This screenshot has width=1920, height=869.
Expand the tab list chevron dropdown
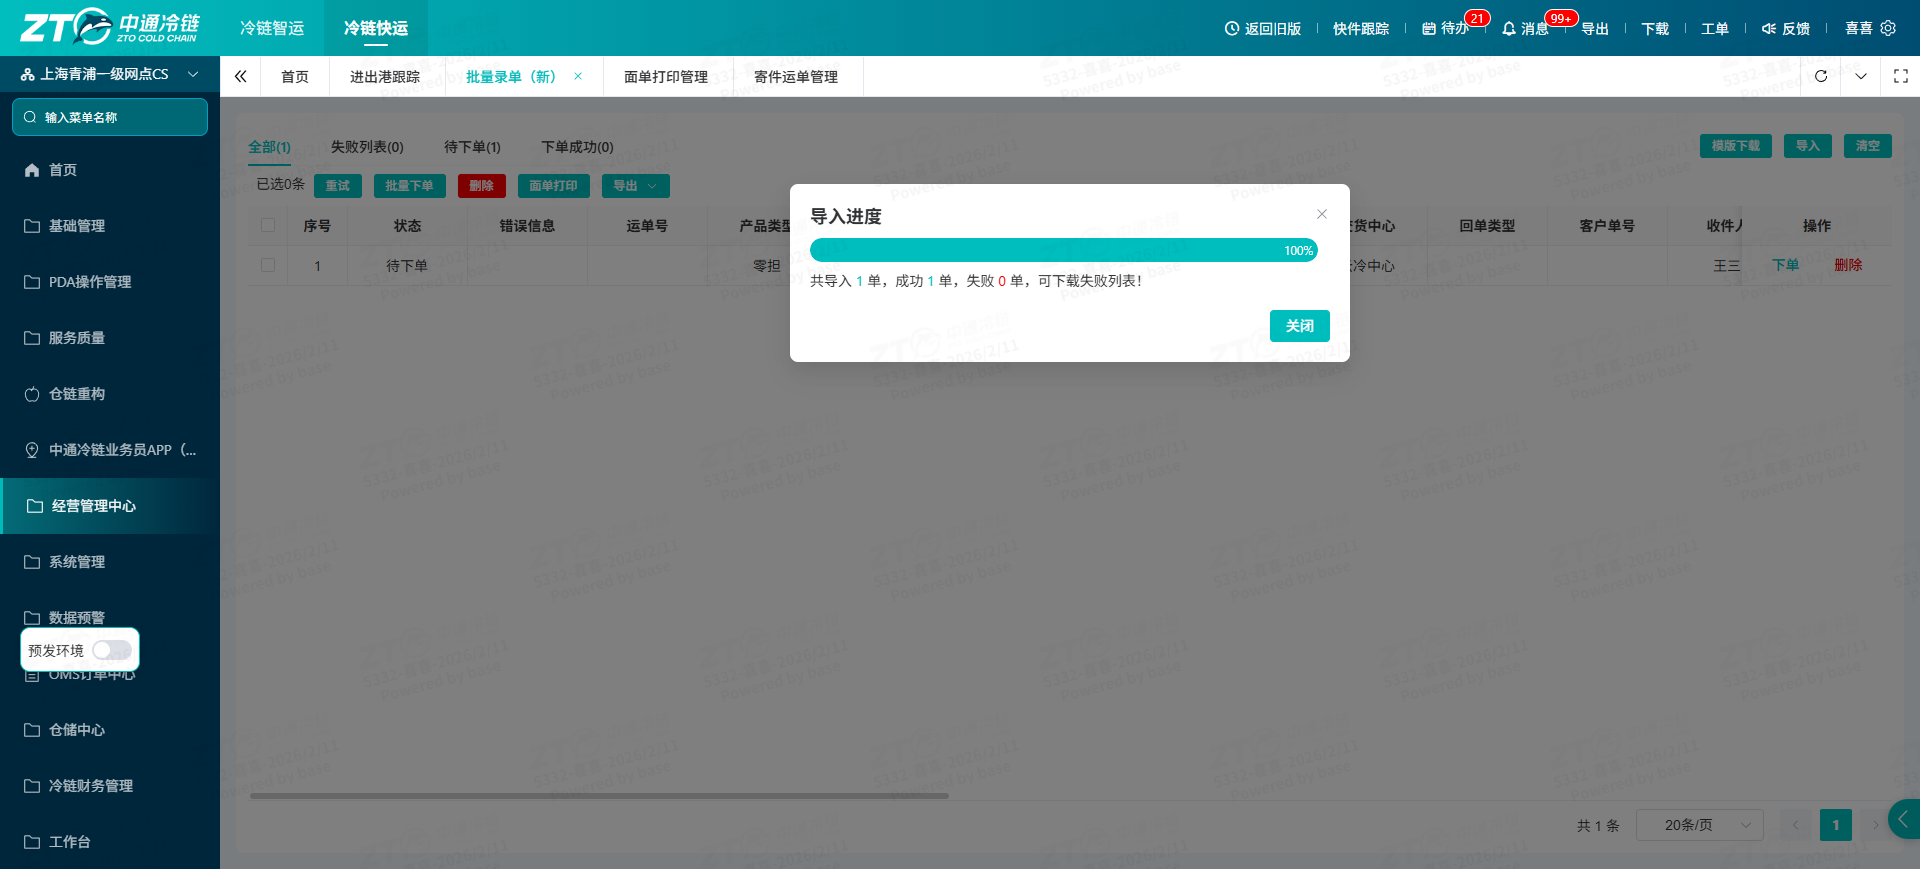(1861, 76)
